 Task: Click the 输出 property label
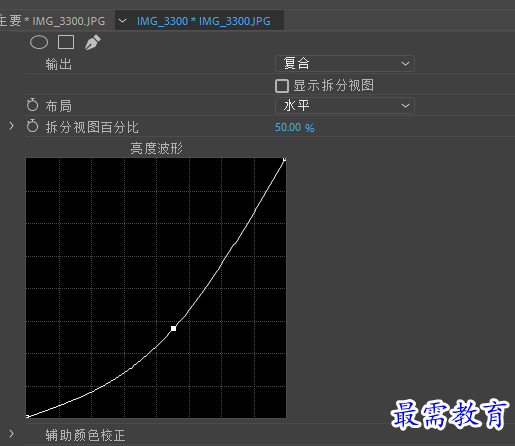(59, 64)
